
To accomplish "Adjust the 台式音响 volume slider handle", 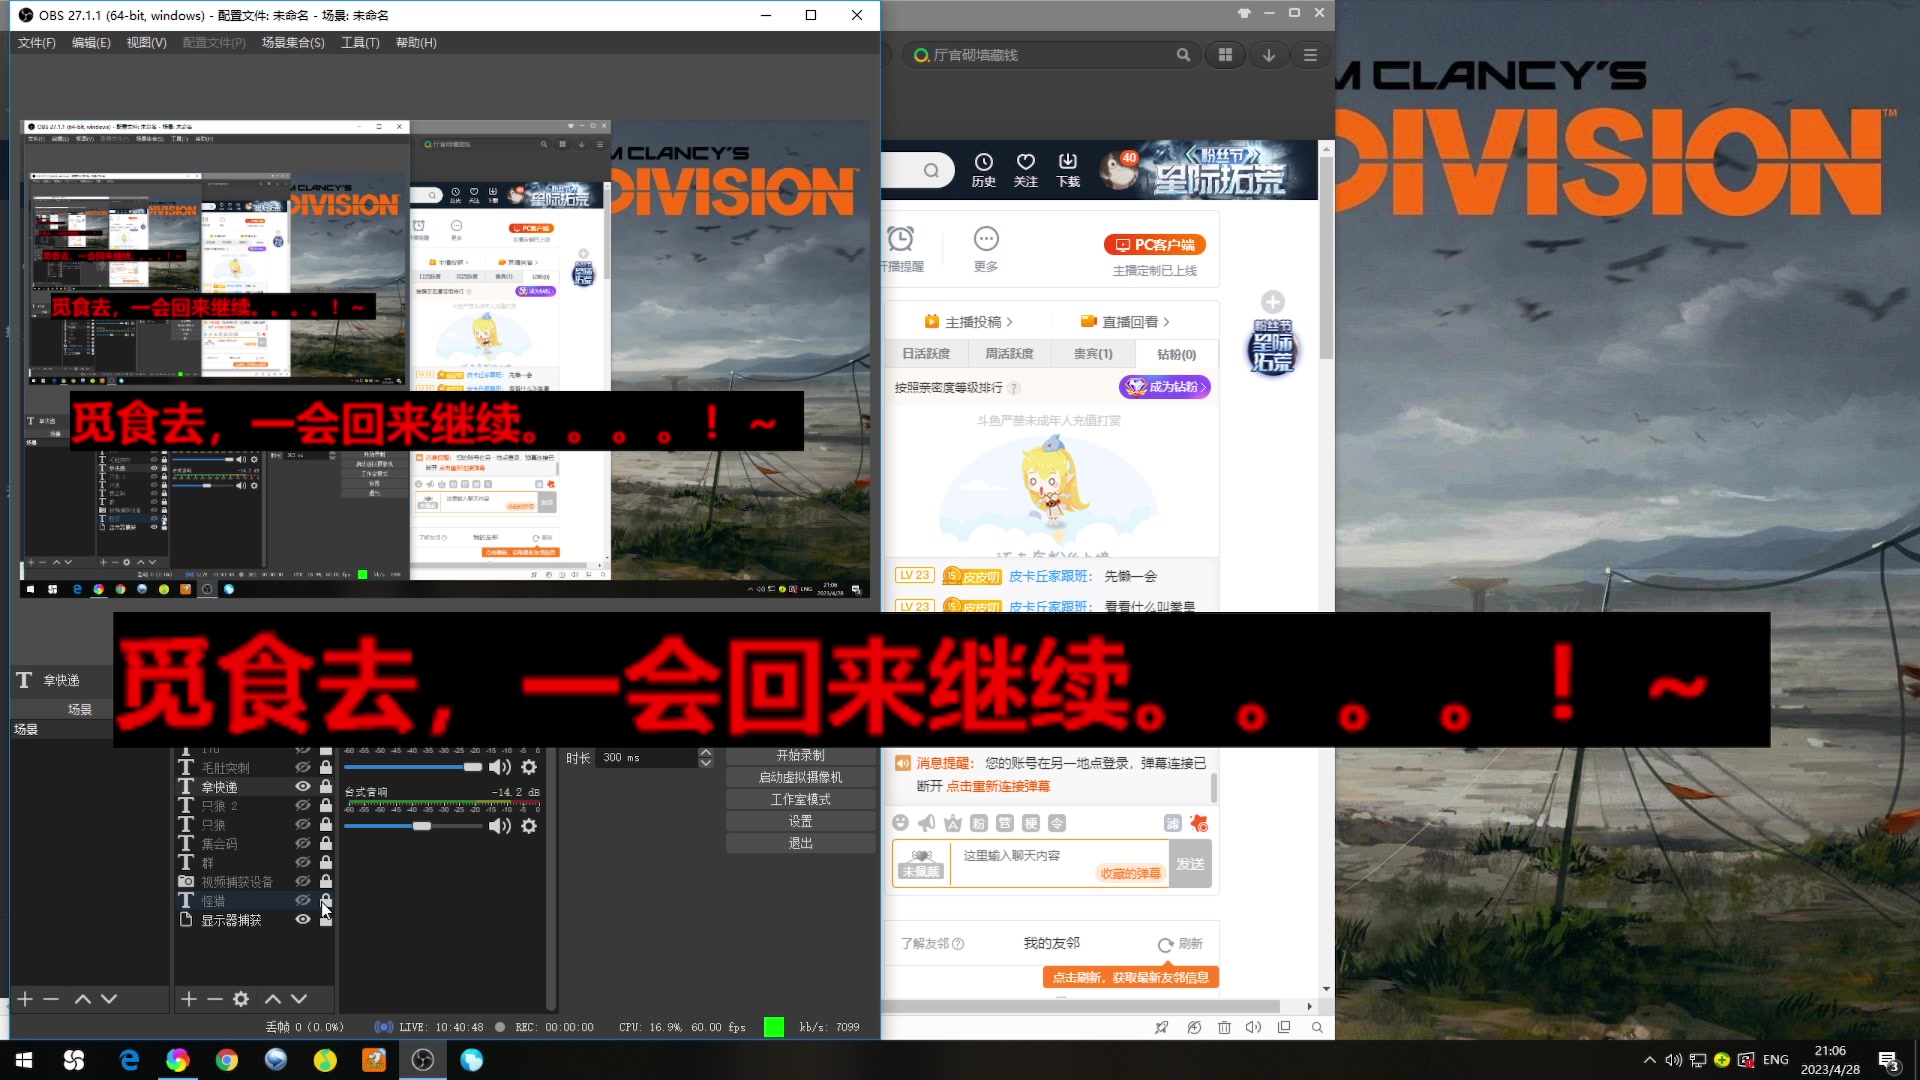I will coord(422,826).
